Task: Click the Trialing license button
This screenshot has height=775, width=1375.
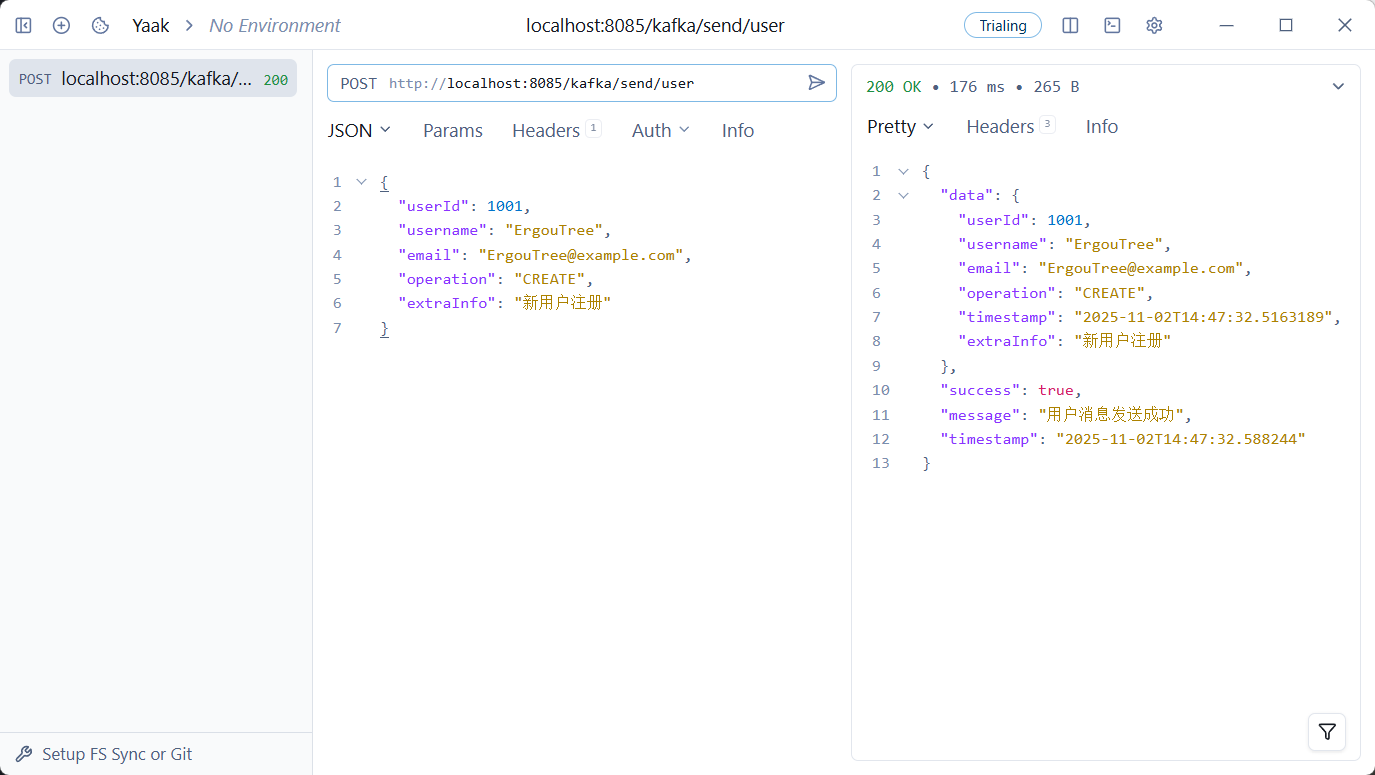Action: click(1002, 25)
